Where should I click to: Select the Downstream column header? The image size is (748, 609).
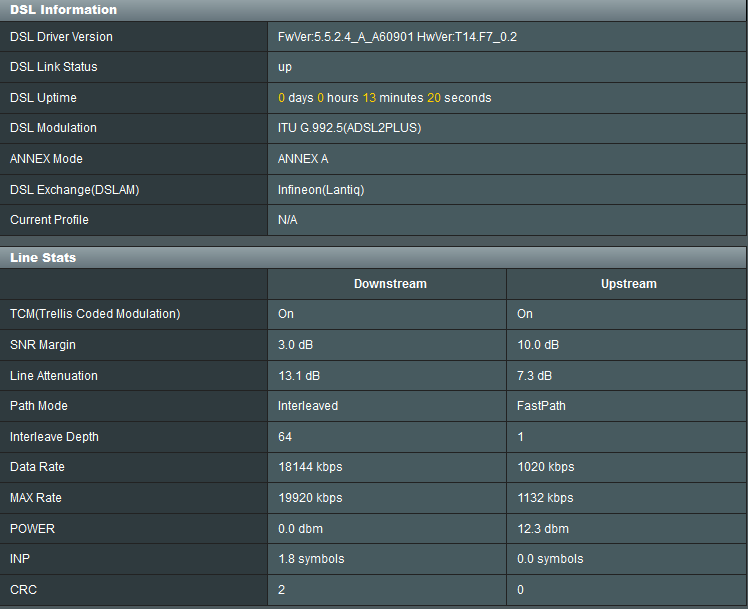pyautogui.click(x=390, y=284)
